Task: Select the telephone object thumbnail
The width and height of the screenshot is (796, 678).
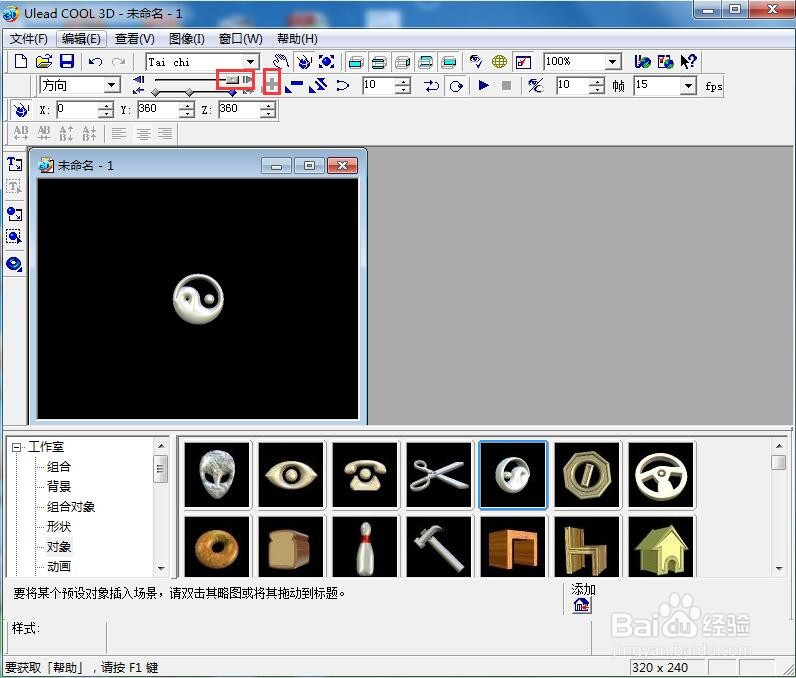Action: tap(365, 474)
